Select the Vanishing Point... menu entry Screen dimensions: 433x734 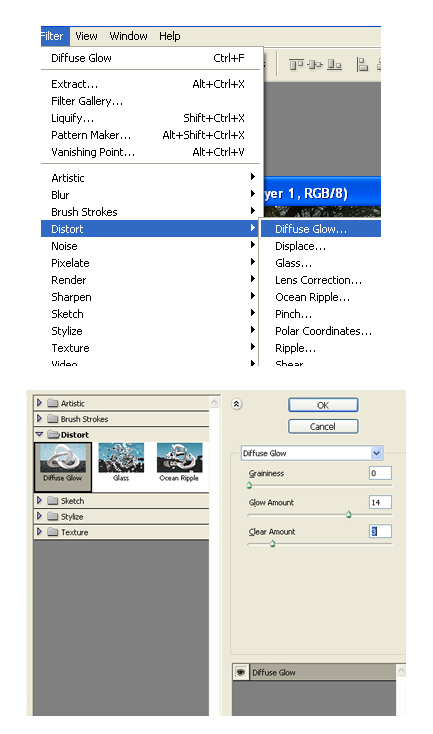pos(152,152)
